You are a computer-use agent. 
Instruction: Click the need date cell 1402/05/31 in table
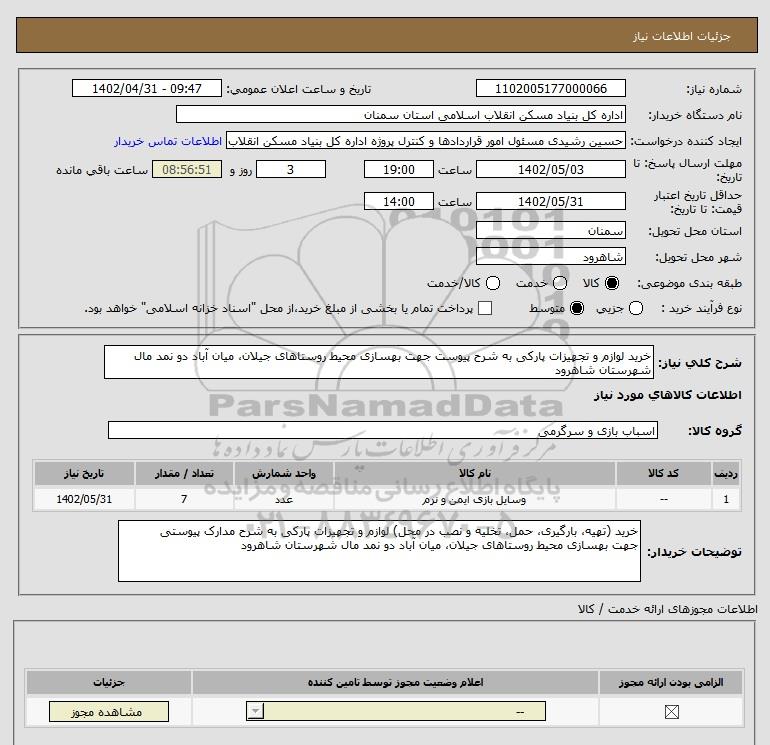[84, 499]
